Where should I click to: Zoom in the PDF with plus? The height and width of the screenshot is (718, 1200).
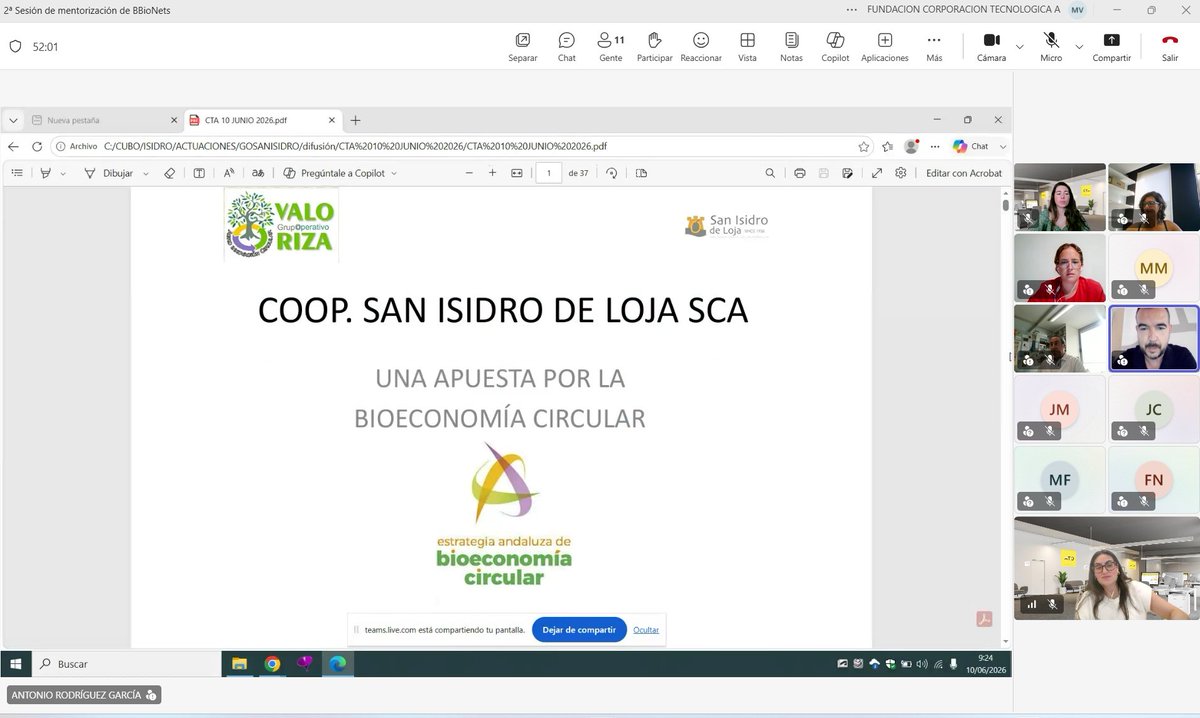pos(492,173)
